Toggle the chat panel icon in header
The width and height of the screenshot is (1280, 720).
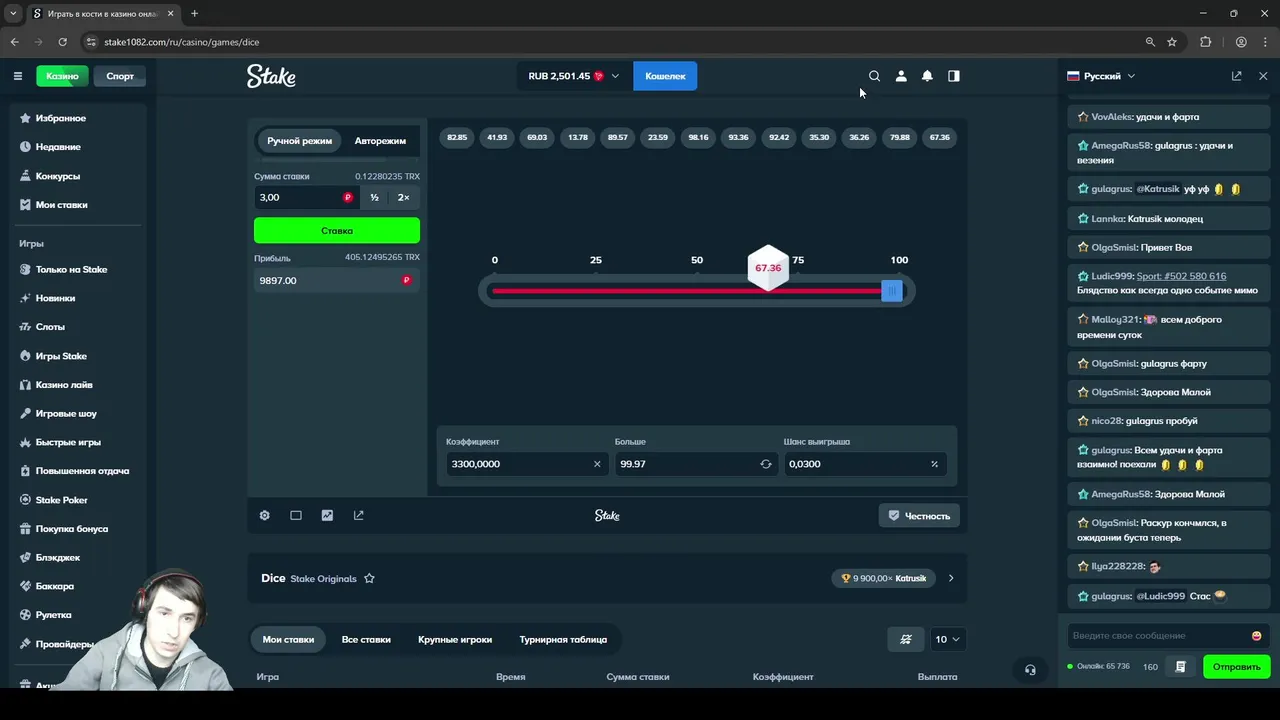(x=954, y=76)
